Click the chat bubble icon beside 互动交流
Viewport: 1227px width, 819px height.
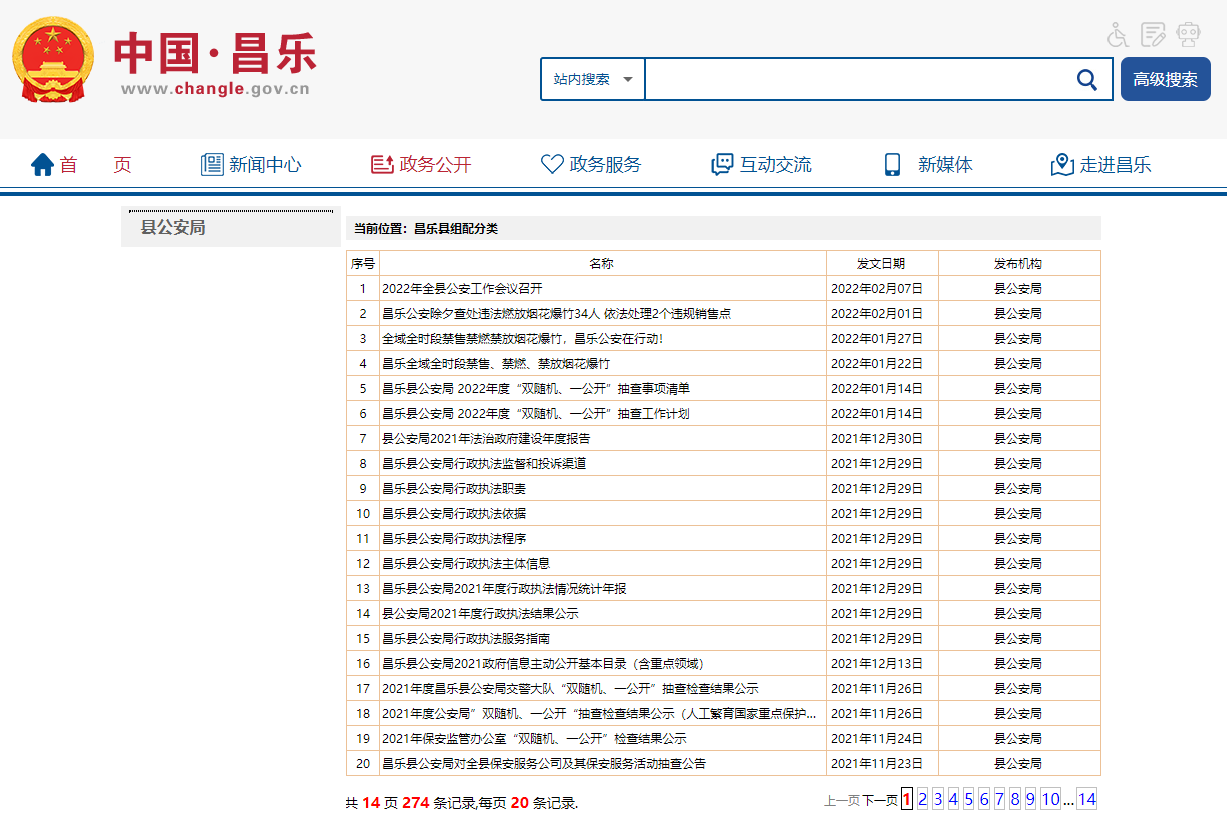(x=722, y=165)
